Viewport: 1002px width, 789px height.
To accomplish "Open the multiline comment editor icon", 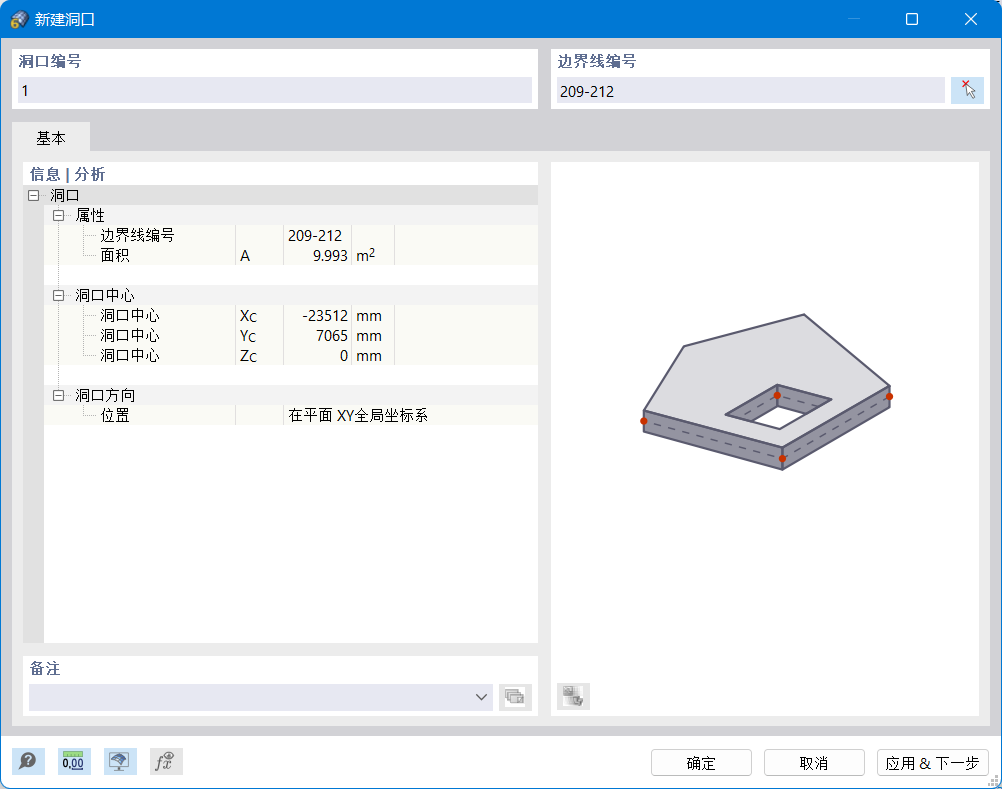I will 515,697.
